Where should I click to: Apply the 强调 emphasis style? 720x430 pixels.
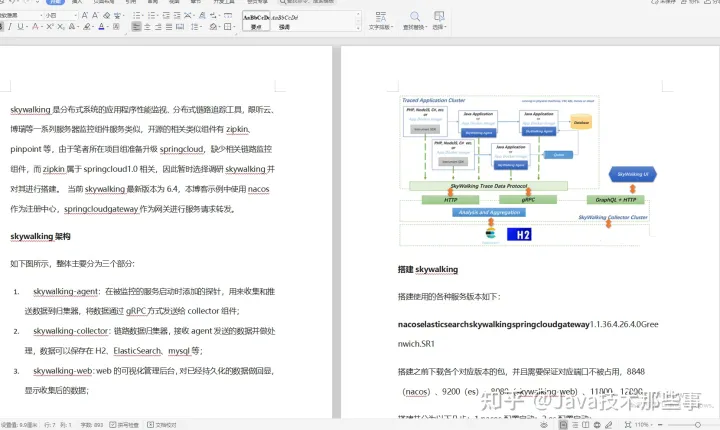coord(284,21)
